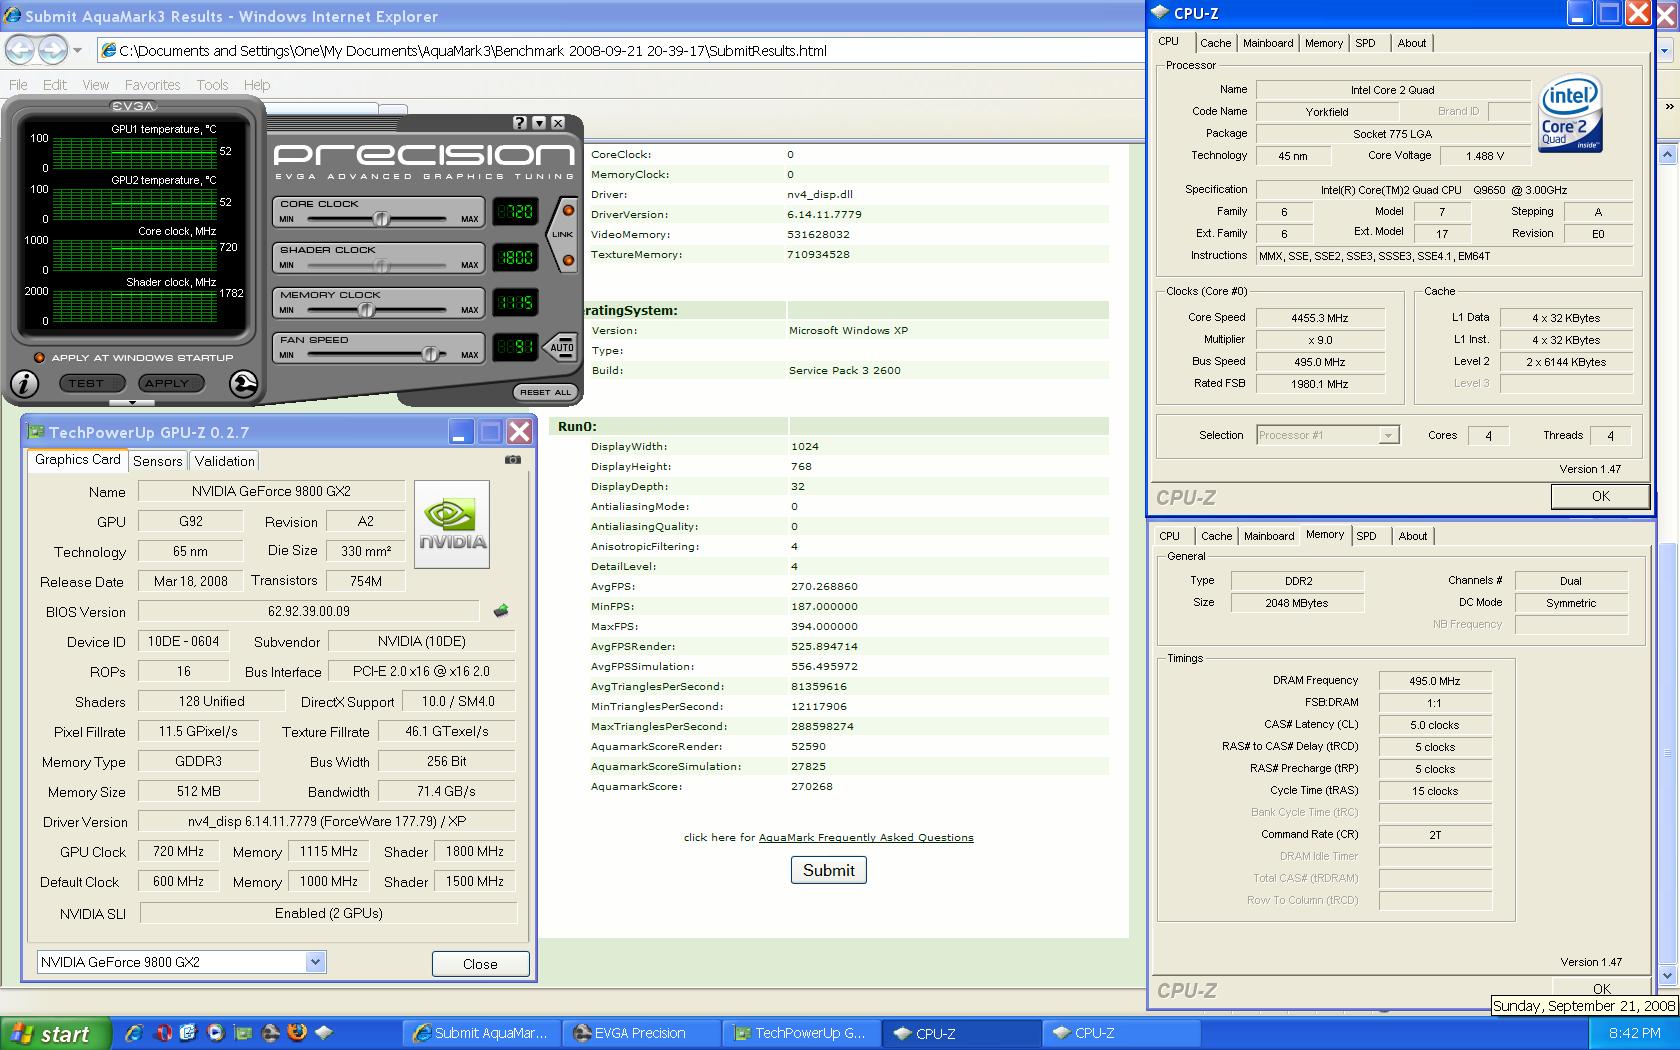Click the GPU-Z BIOS Version 62.92.39.00.09 field
Image resolution: width=1680 pixels, height=1050 pixels.
pyautogui.click(x=308, y=611)
